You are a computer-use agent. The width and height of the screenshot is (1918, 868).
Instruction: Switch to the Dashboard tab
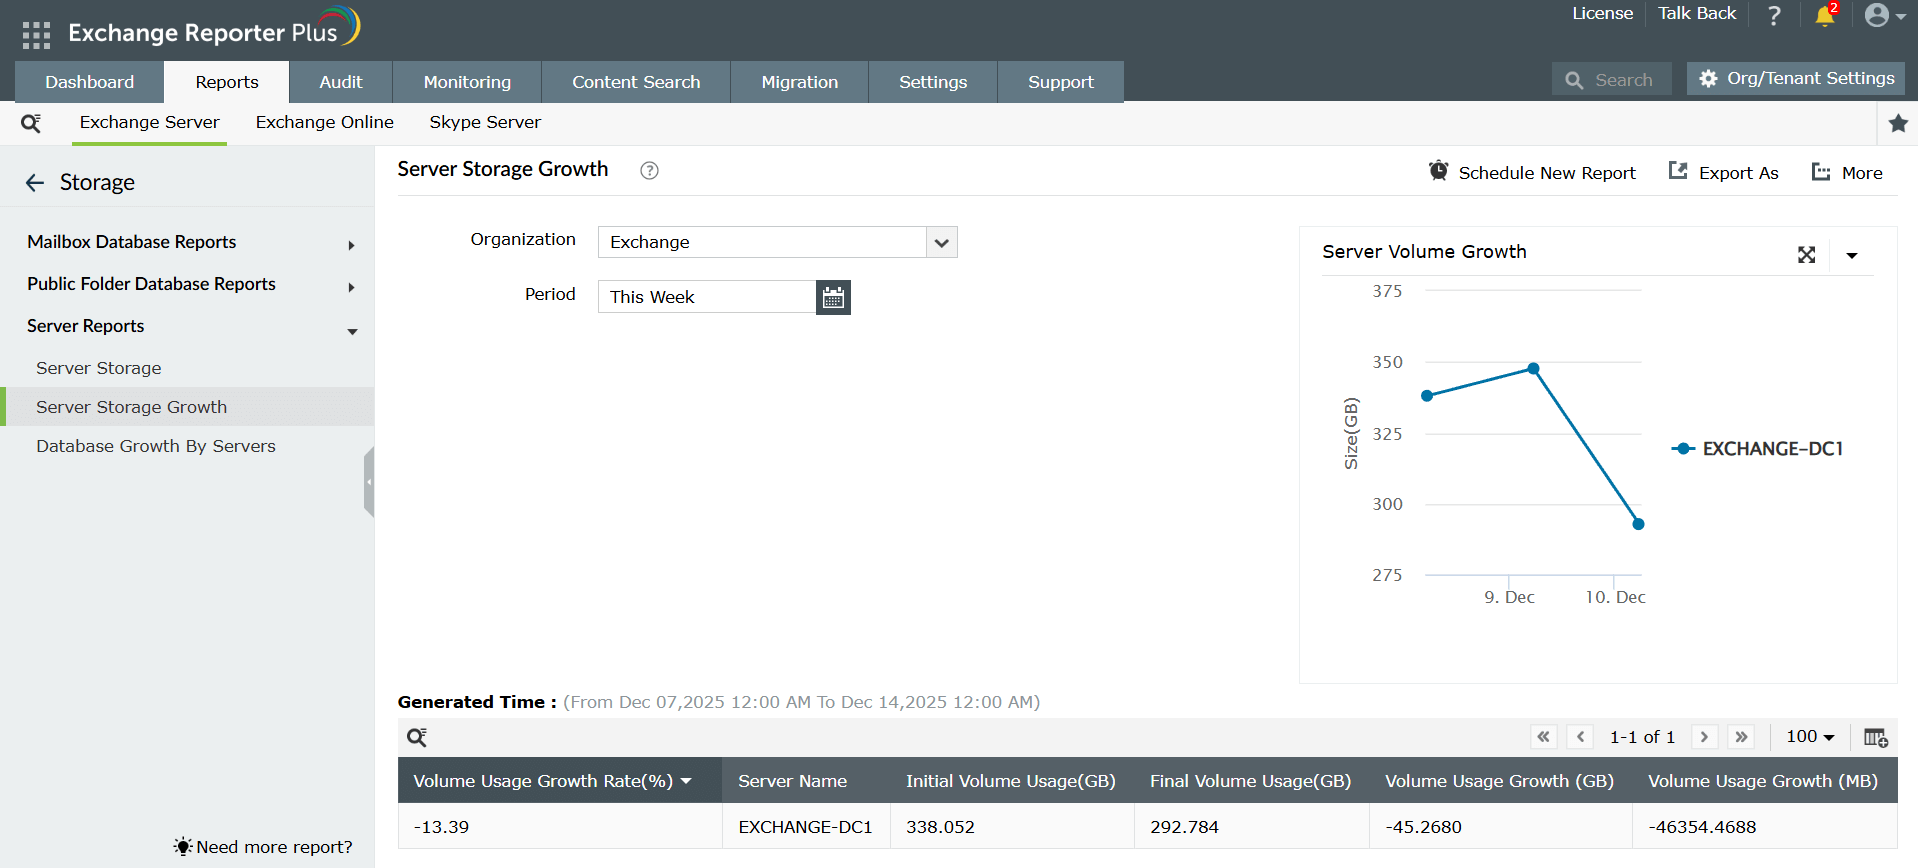pyautogui.click(x=89, y=82)
